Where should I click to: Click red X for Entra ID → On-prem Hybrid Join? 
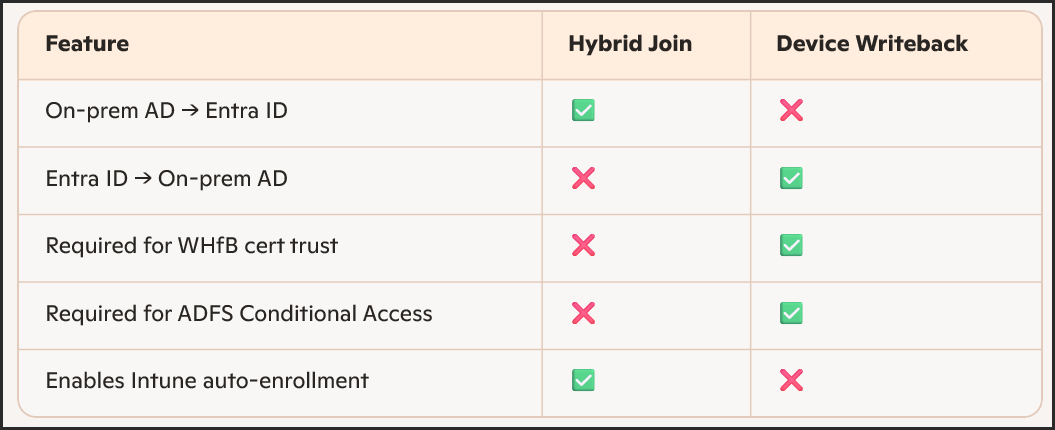tap(583, 178)
